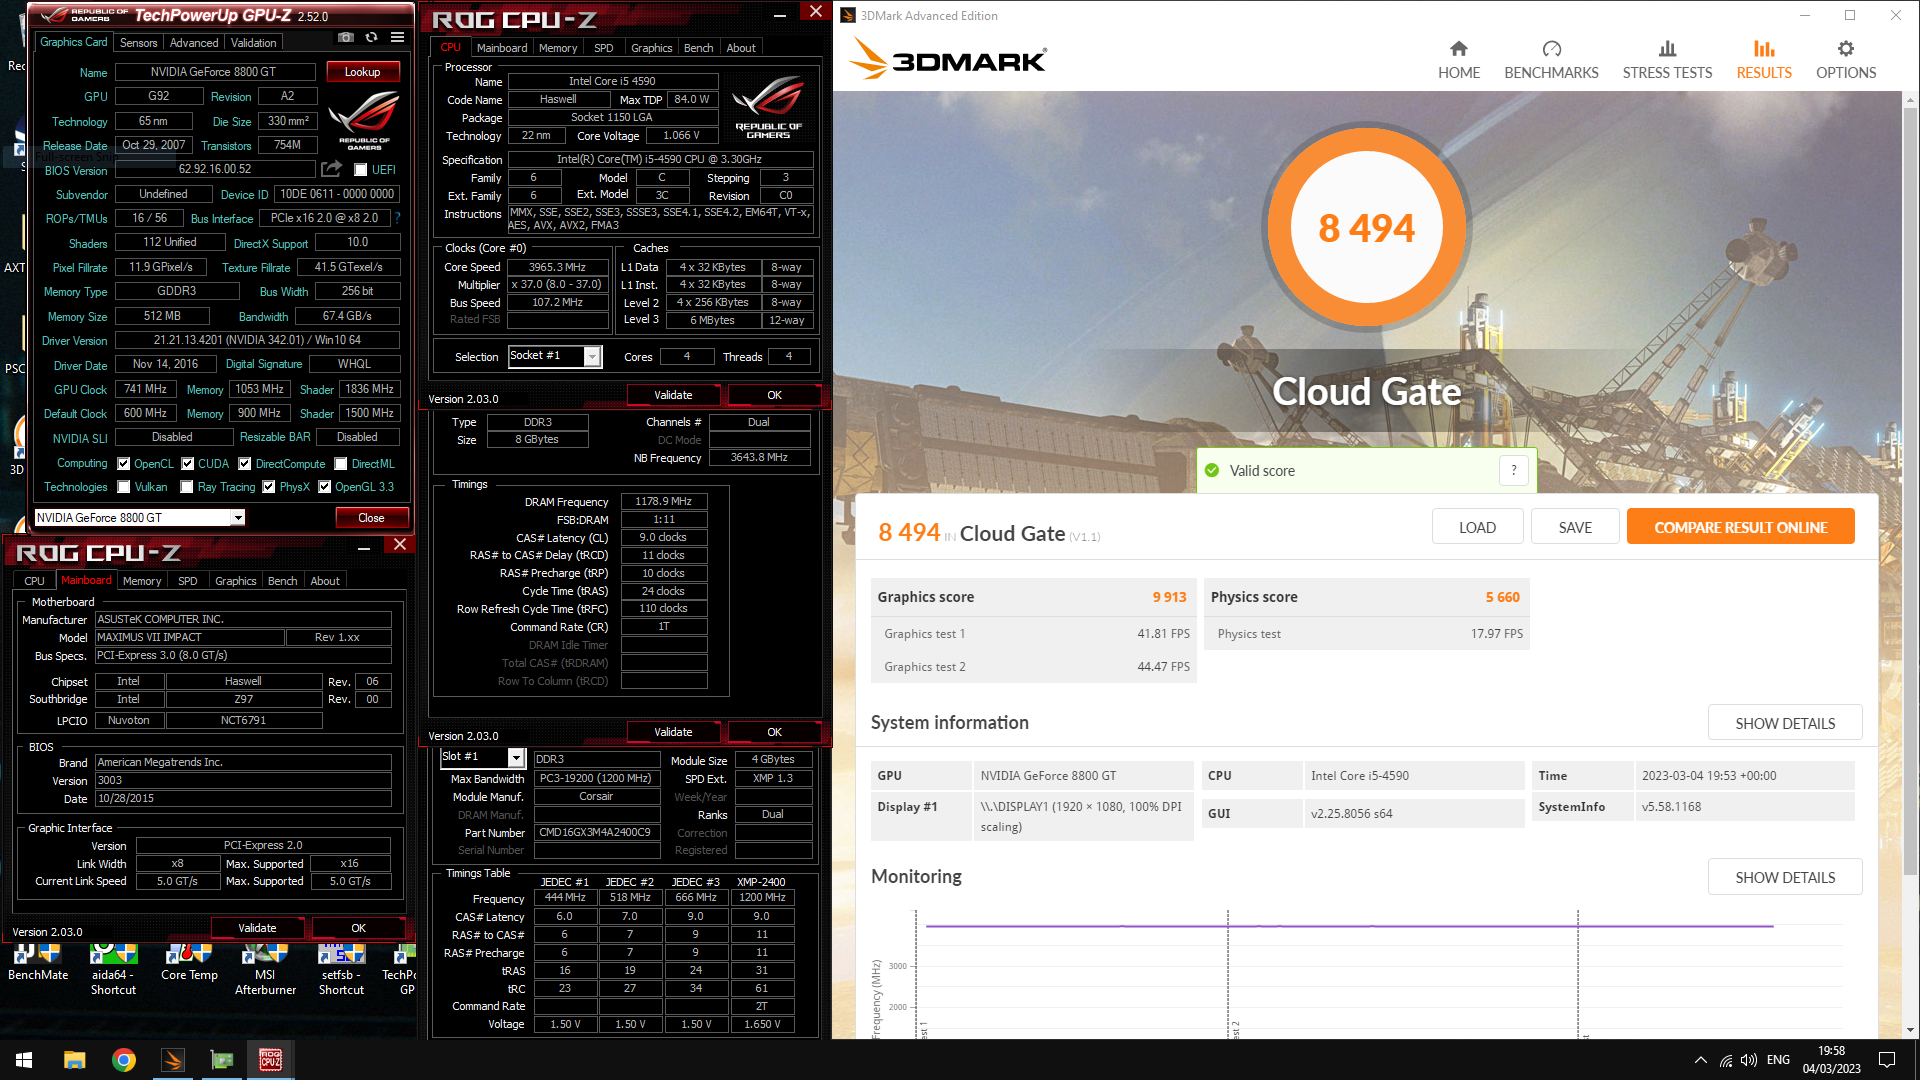Switch to the GPU-Z Validation tab
Screen dimensions: 1920x1080
click(254, 42)
